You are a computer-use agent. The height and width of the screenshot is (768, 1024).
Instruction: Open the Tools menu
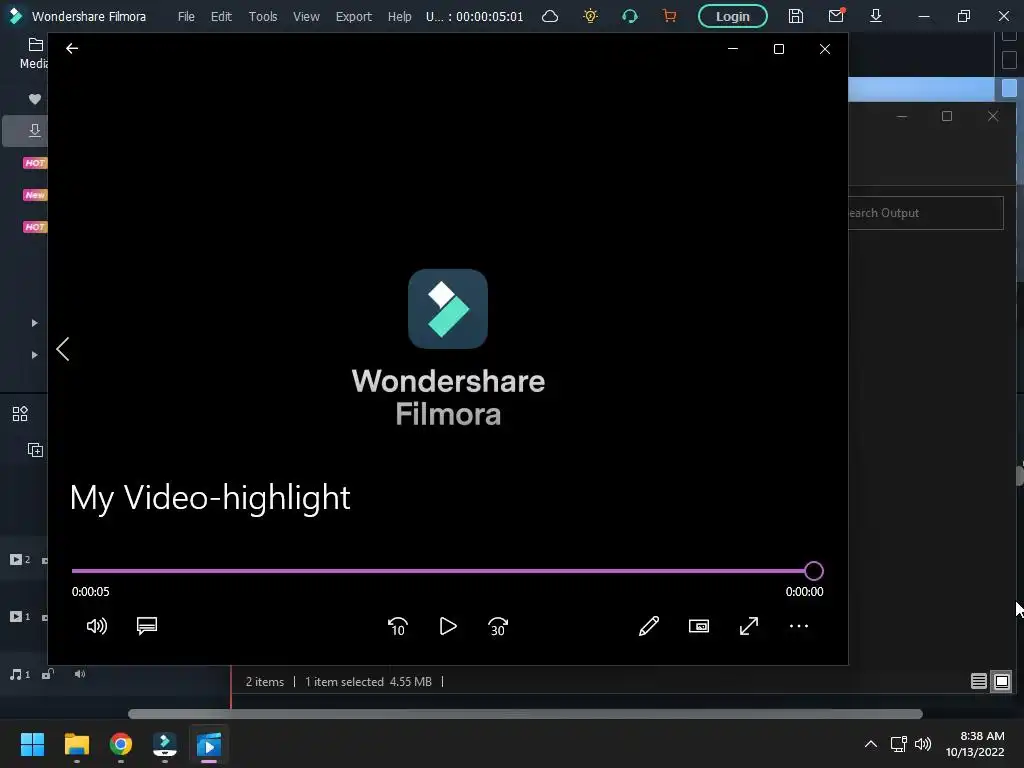(x=263, y=16)
